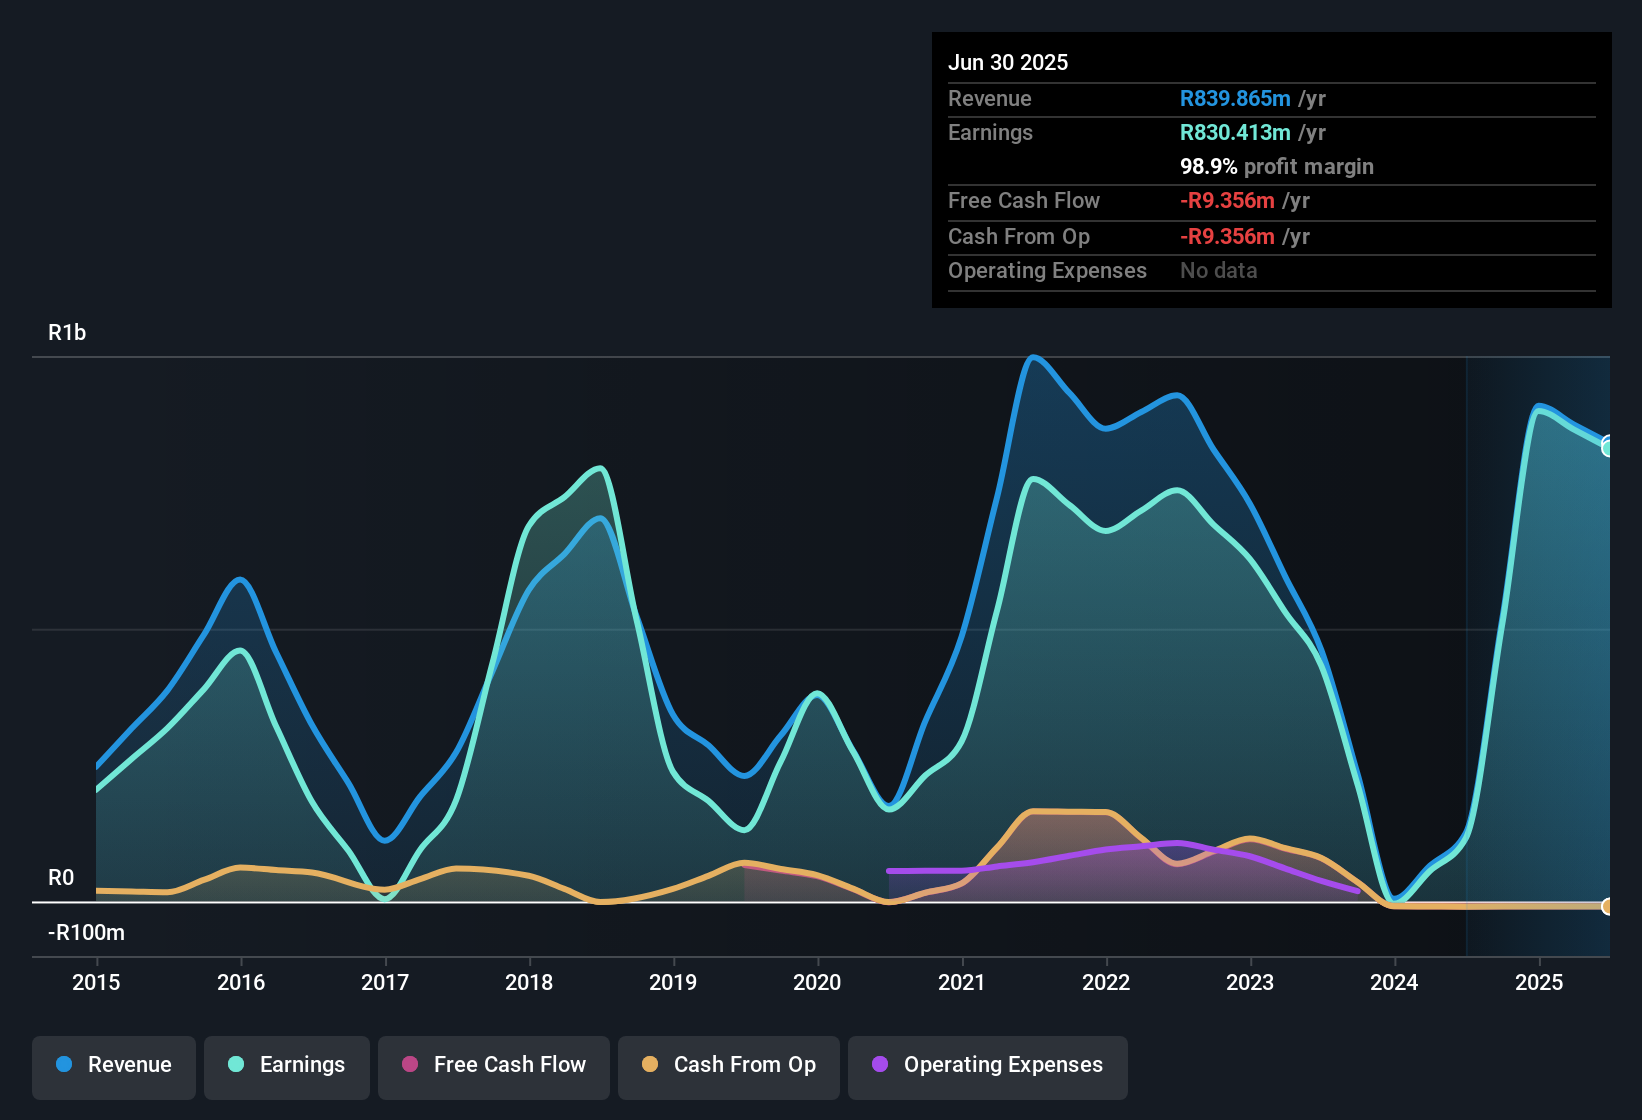The image size is (1642, 1120).
Task: Toggle the Revenue series in the legend
Action: [x=114, y=1065]
